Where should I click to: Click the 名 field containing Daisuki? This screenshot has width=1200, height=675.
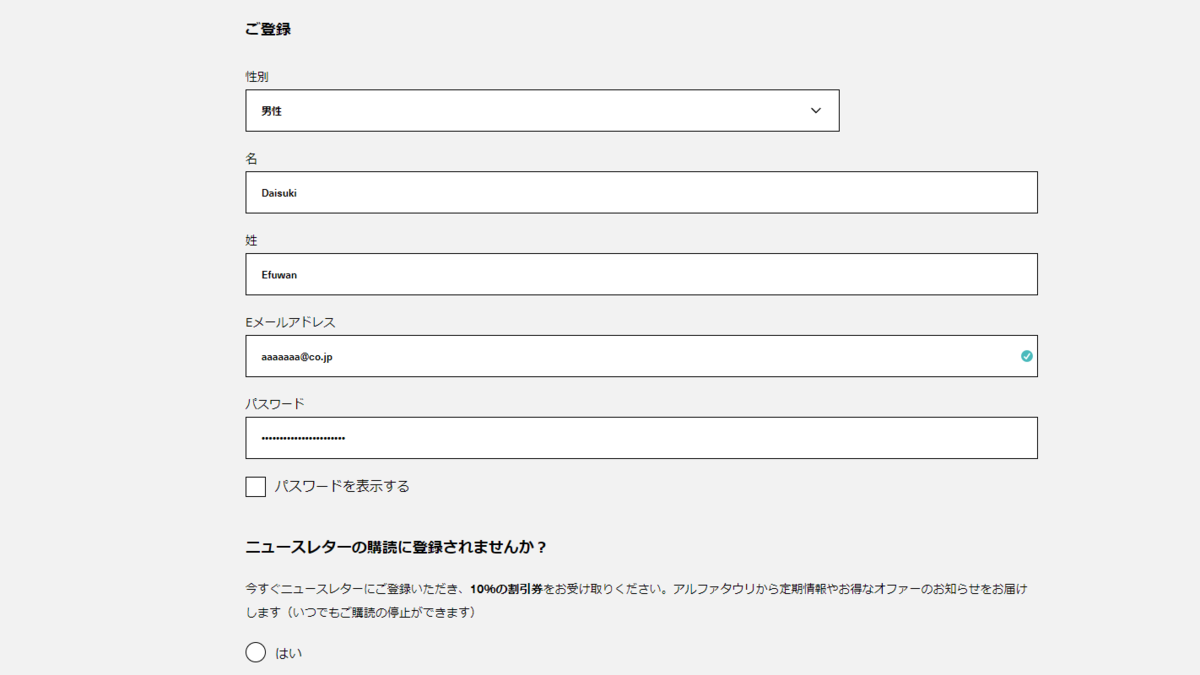[x=641, y=192]
